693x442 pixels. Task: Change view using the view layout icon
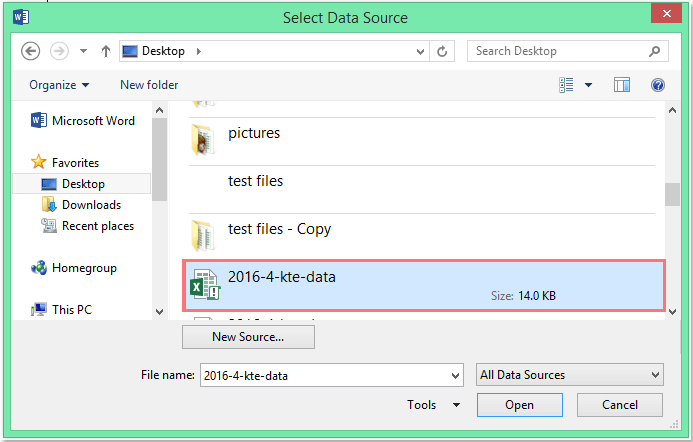pos(566,85)
